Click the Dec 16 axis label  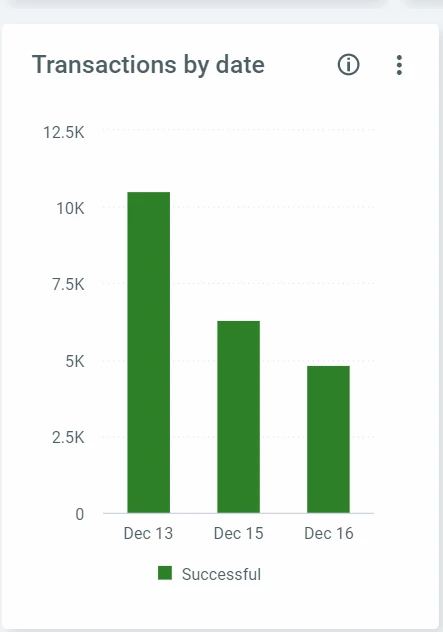(329, 533)
